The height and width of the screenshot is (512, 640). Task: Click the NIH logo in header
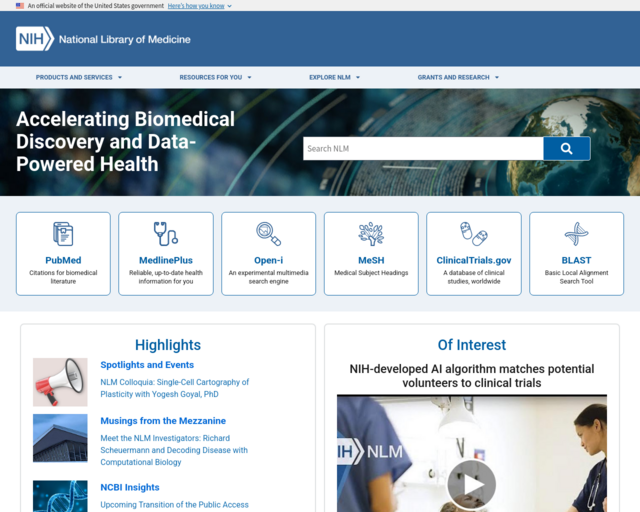tap(35, 39)
